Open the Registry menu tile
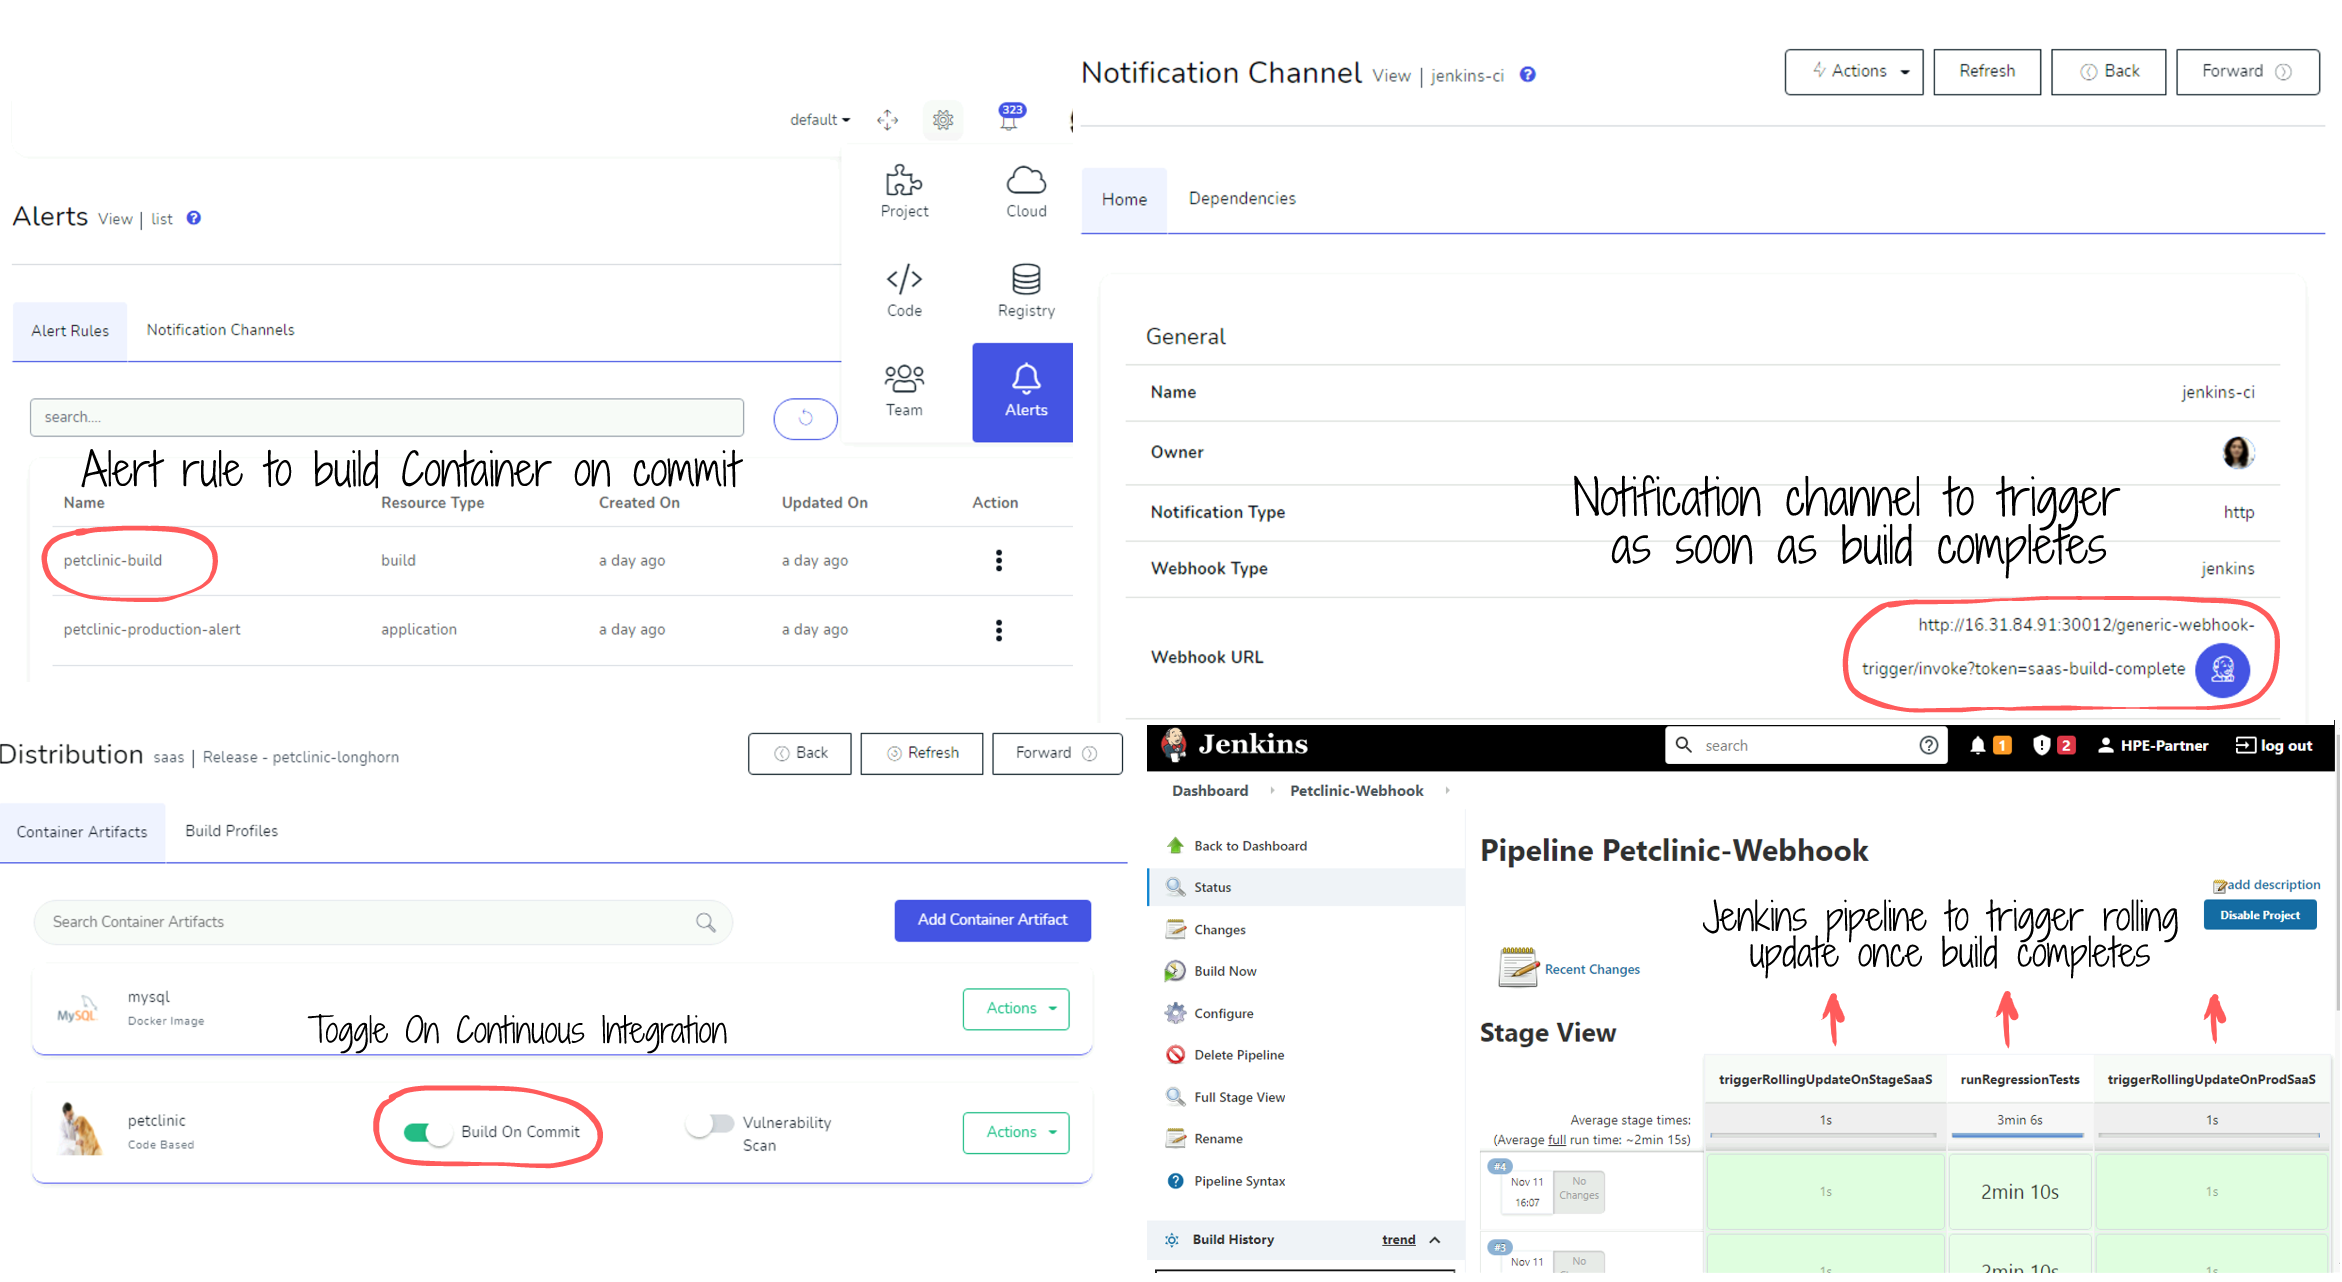 coord(1026,291)
